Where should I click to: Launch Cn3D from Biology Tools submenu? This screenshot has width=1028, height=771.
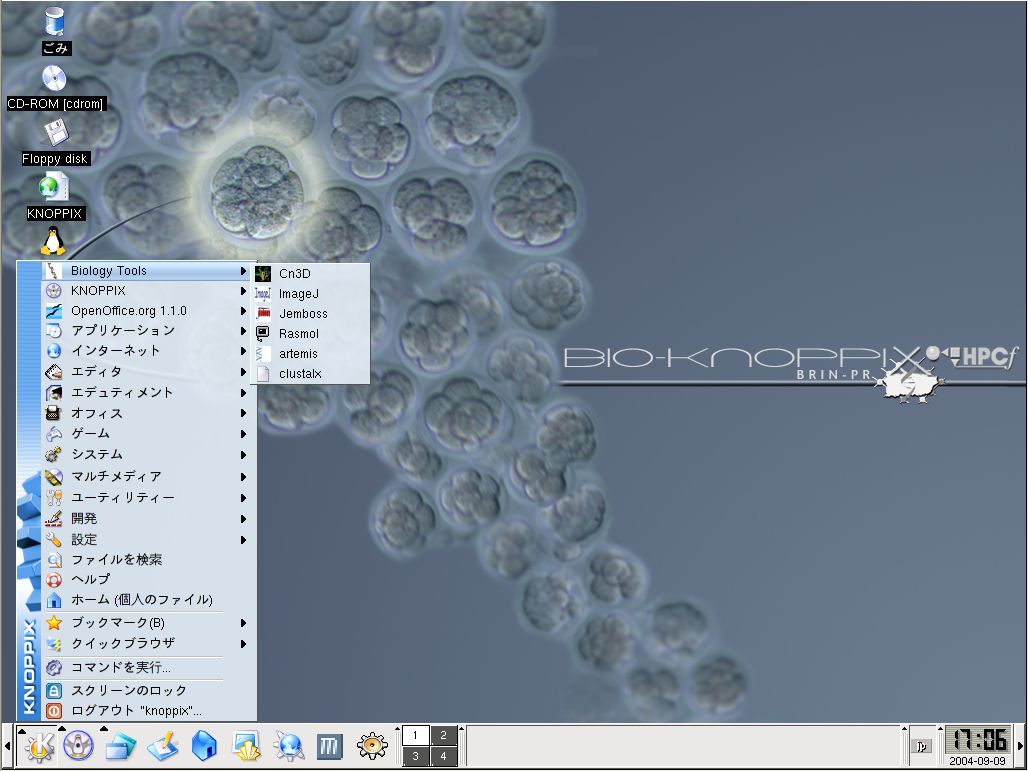coord(309,274)
